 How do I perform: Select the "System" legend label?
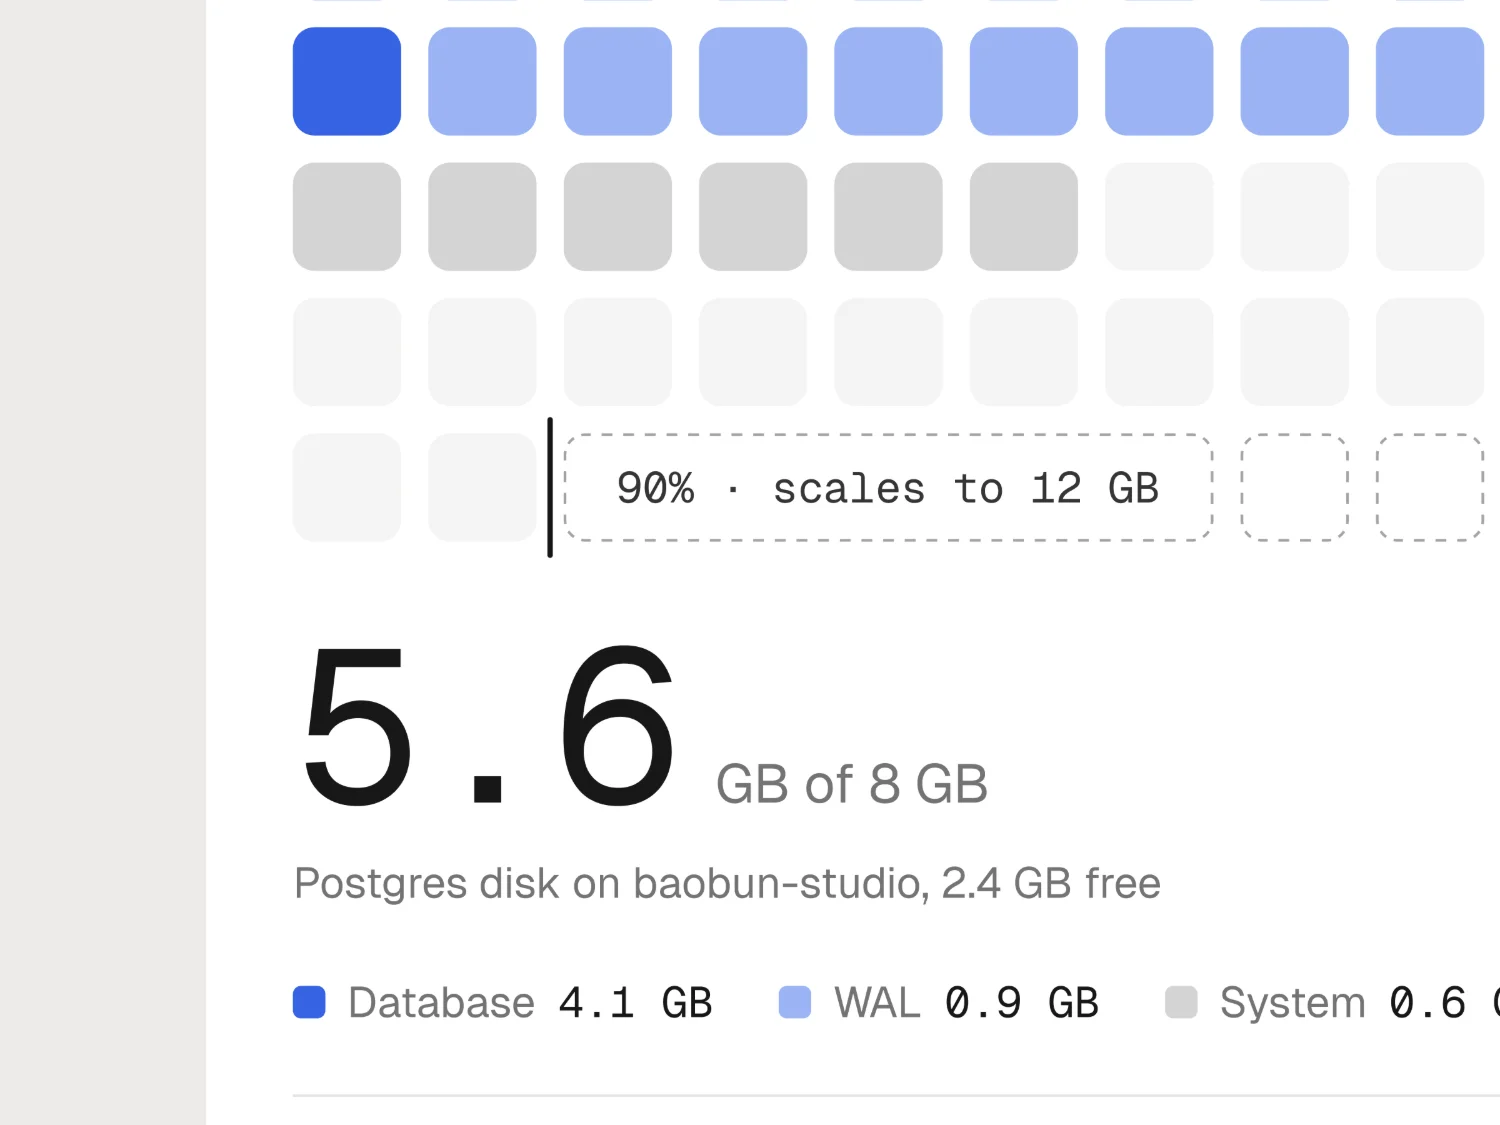[x=1293, y=1003]
